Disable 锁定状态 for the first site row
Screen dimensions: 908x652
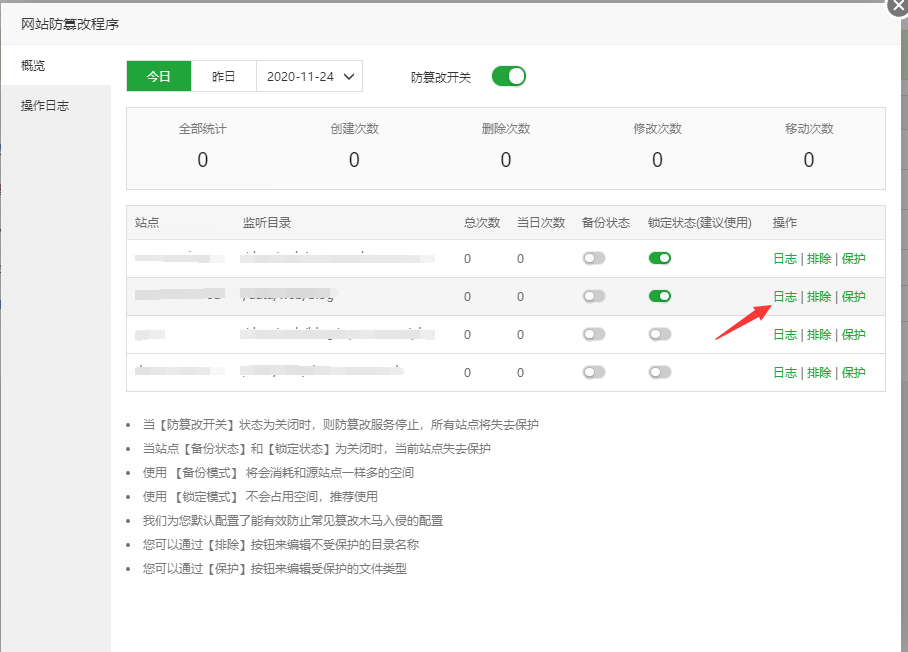659,258
